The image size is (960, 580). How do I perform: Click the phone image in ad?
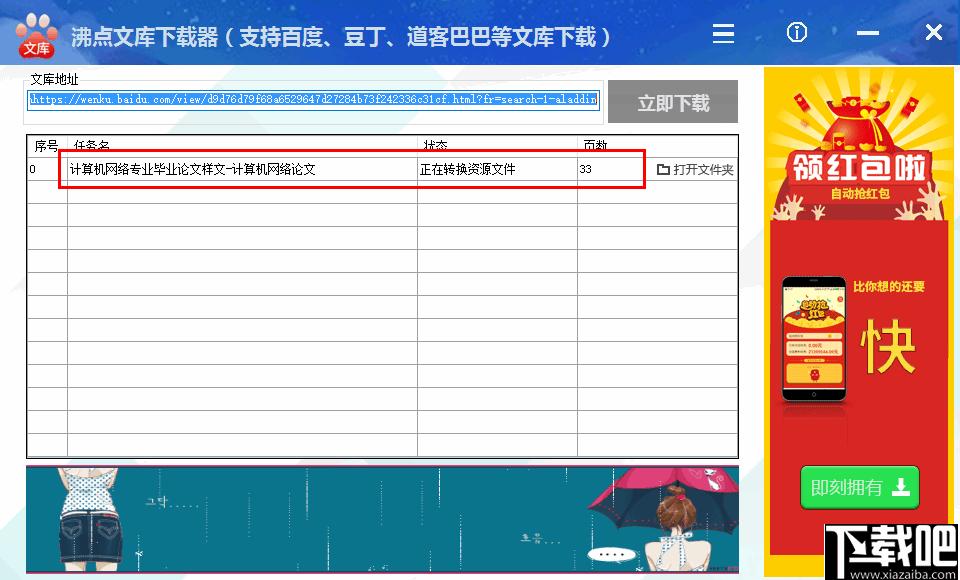814,339
